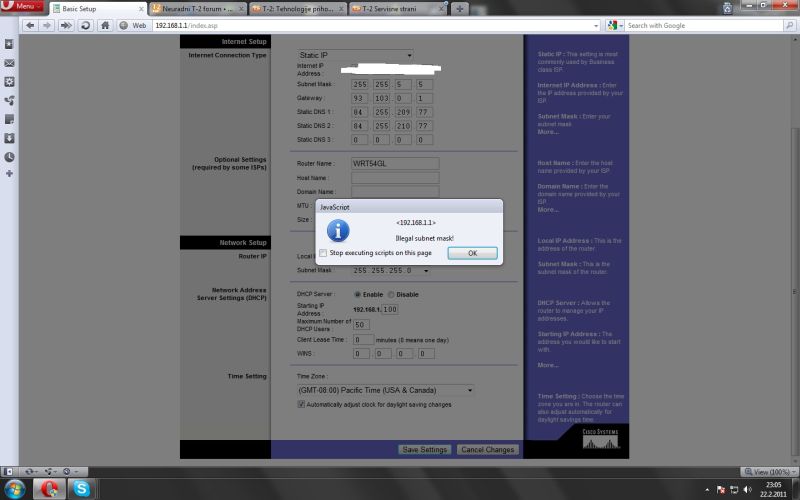
Task: Open the Downloads panel in sidebar
Action: (9, 138)
